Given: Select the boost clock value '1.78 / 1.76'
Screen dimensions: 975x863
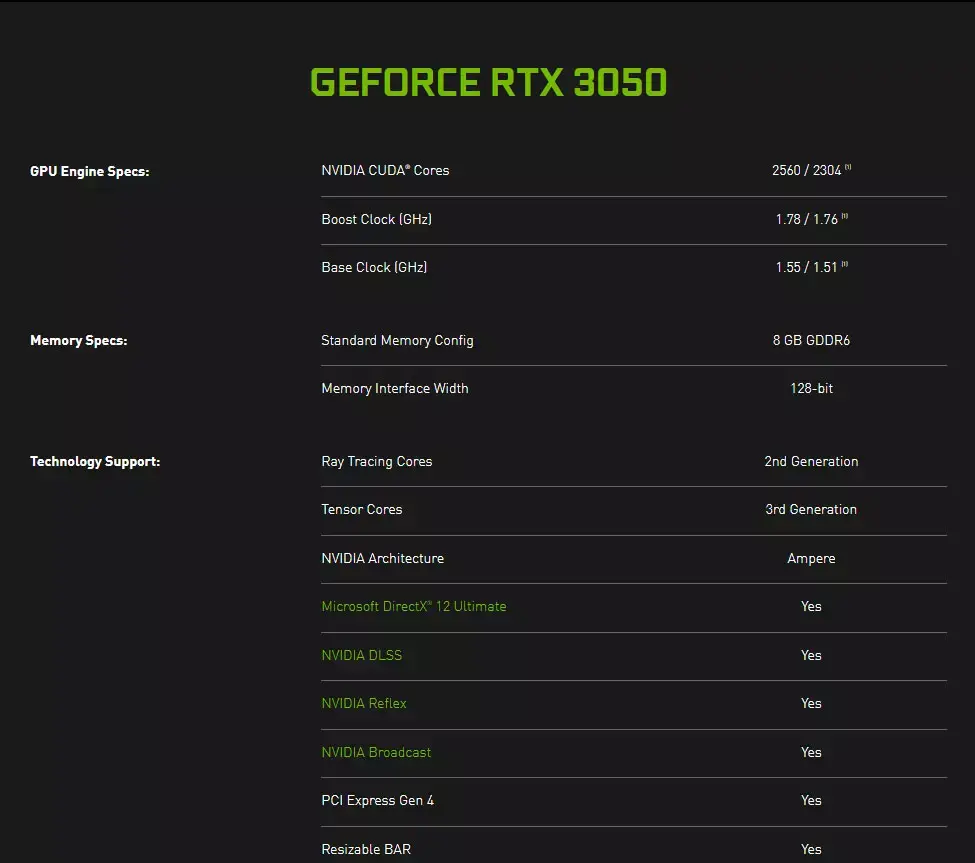Looking at the screenshot, I should pyautogui.click(x=806, y=219).
